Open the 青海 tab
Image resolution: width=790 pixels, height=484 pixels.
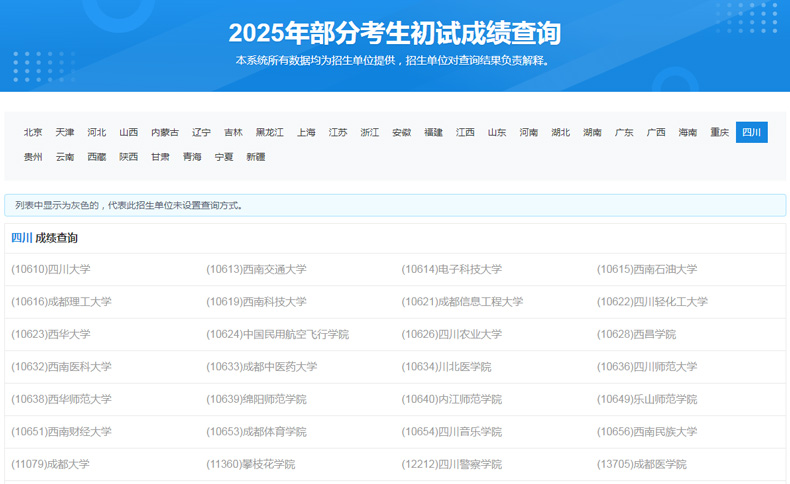[192, 157]
